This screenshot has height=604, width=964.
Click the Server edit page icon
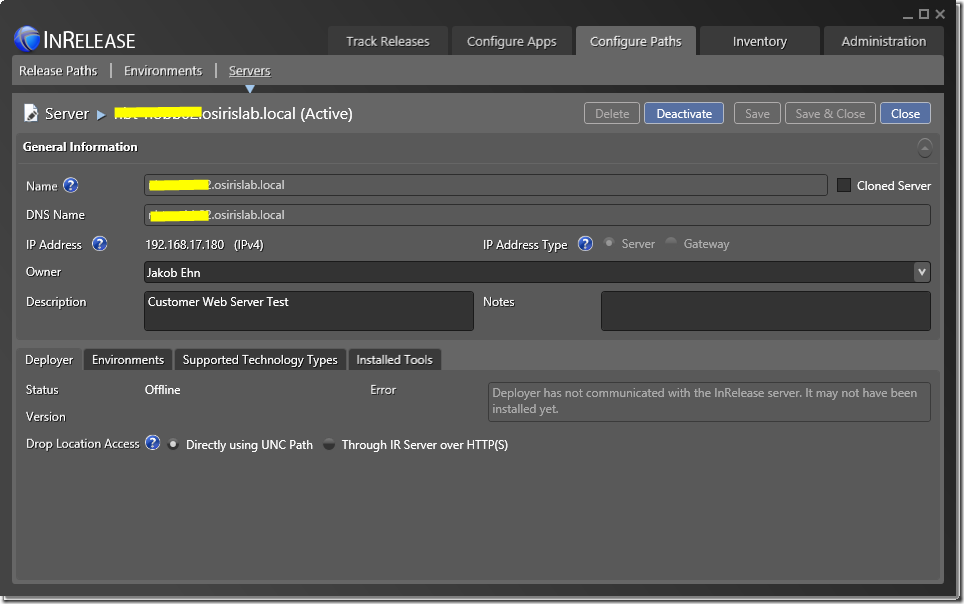[31, 113]
